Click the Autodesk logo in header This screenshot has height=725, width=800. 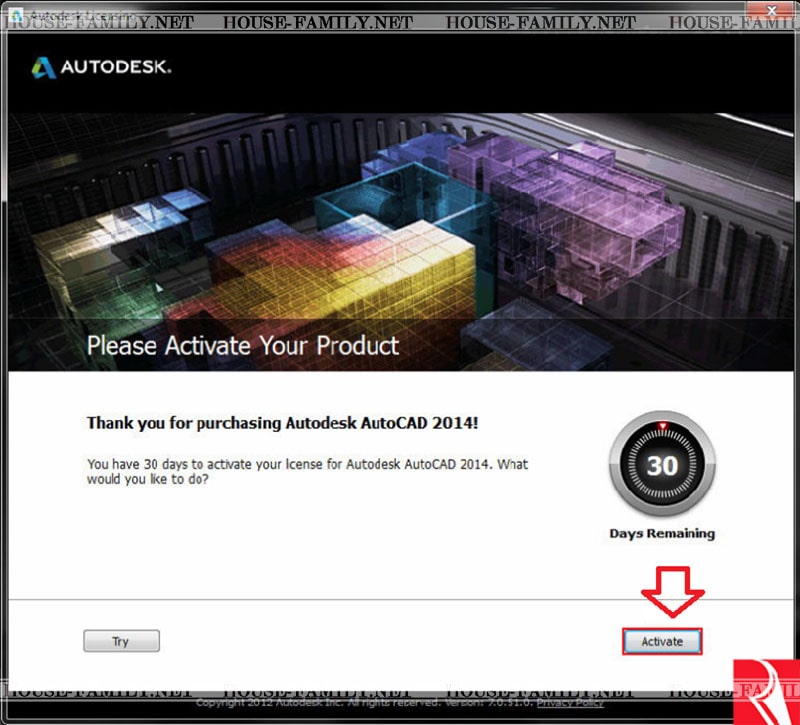click(x=101, y=67)
